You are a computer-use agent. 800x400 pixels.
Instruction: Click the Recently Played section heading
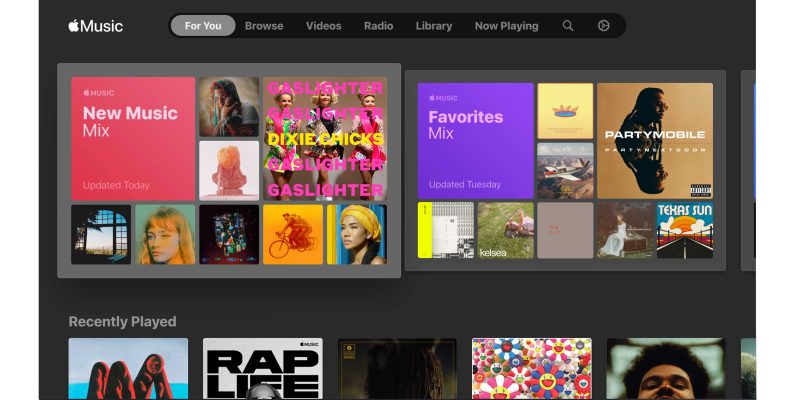pyautogui.click(x=122, y=322)
